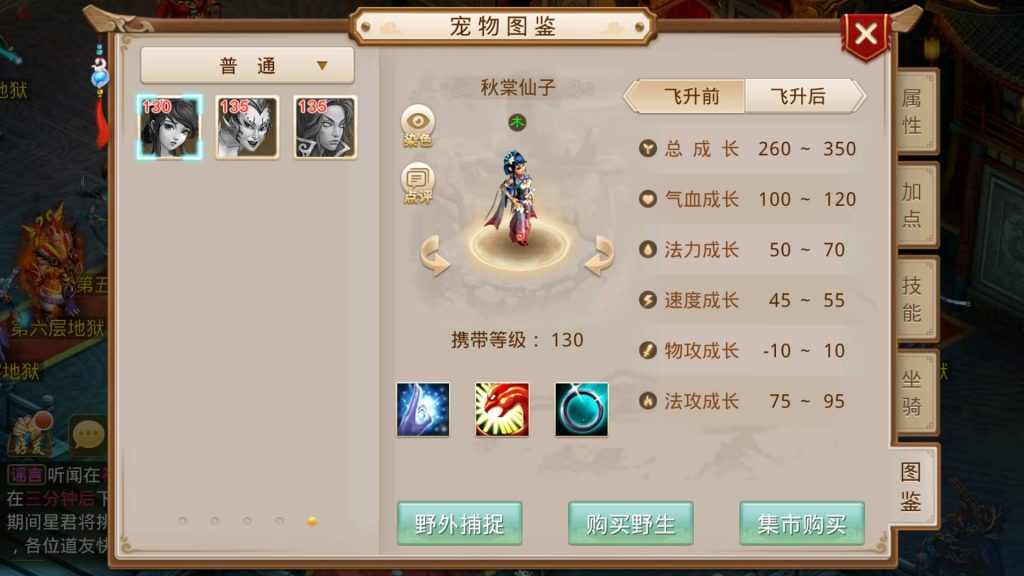Viewport: 1024px width, 576px height.
Task: Click the 野外捕捉 button
Action: click(x=459, y=523)
